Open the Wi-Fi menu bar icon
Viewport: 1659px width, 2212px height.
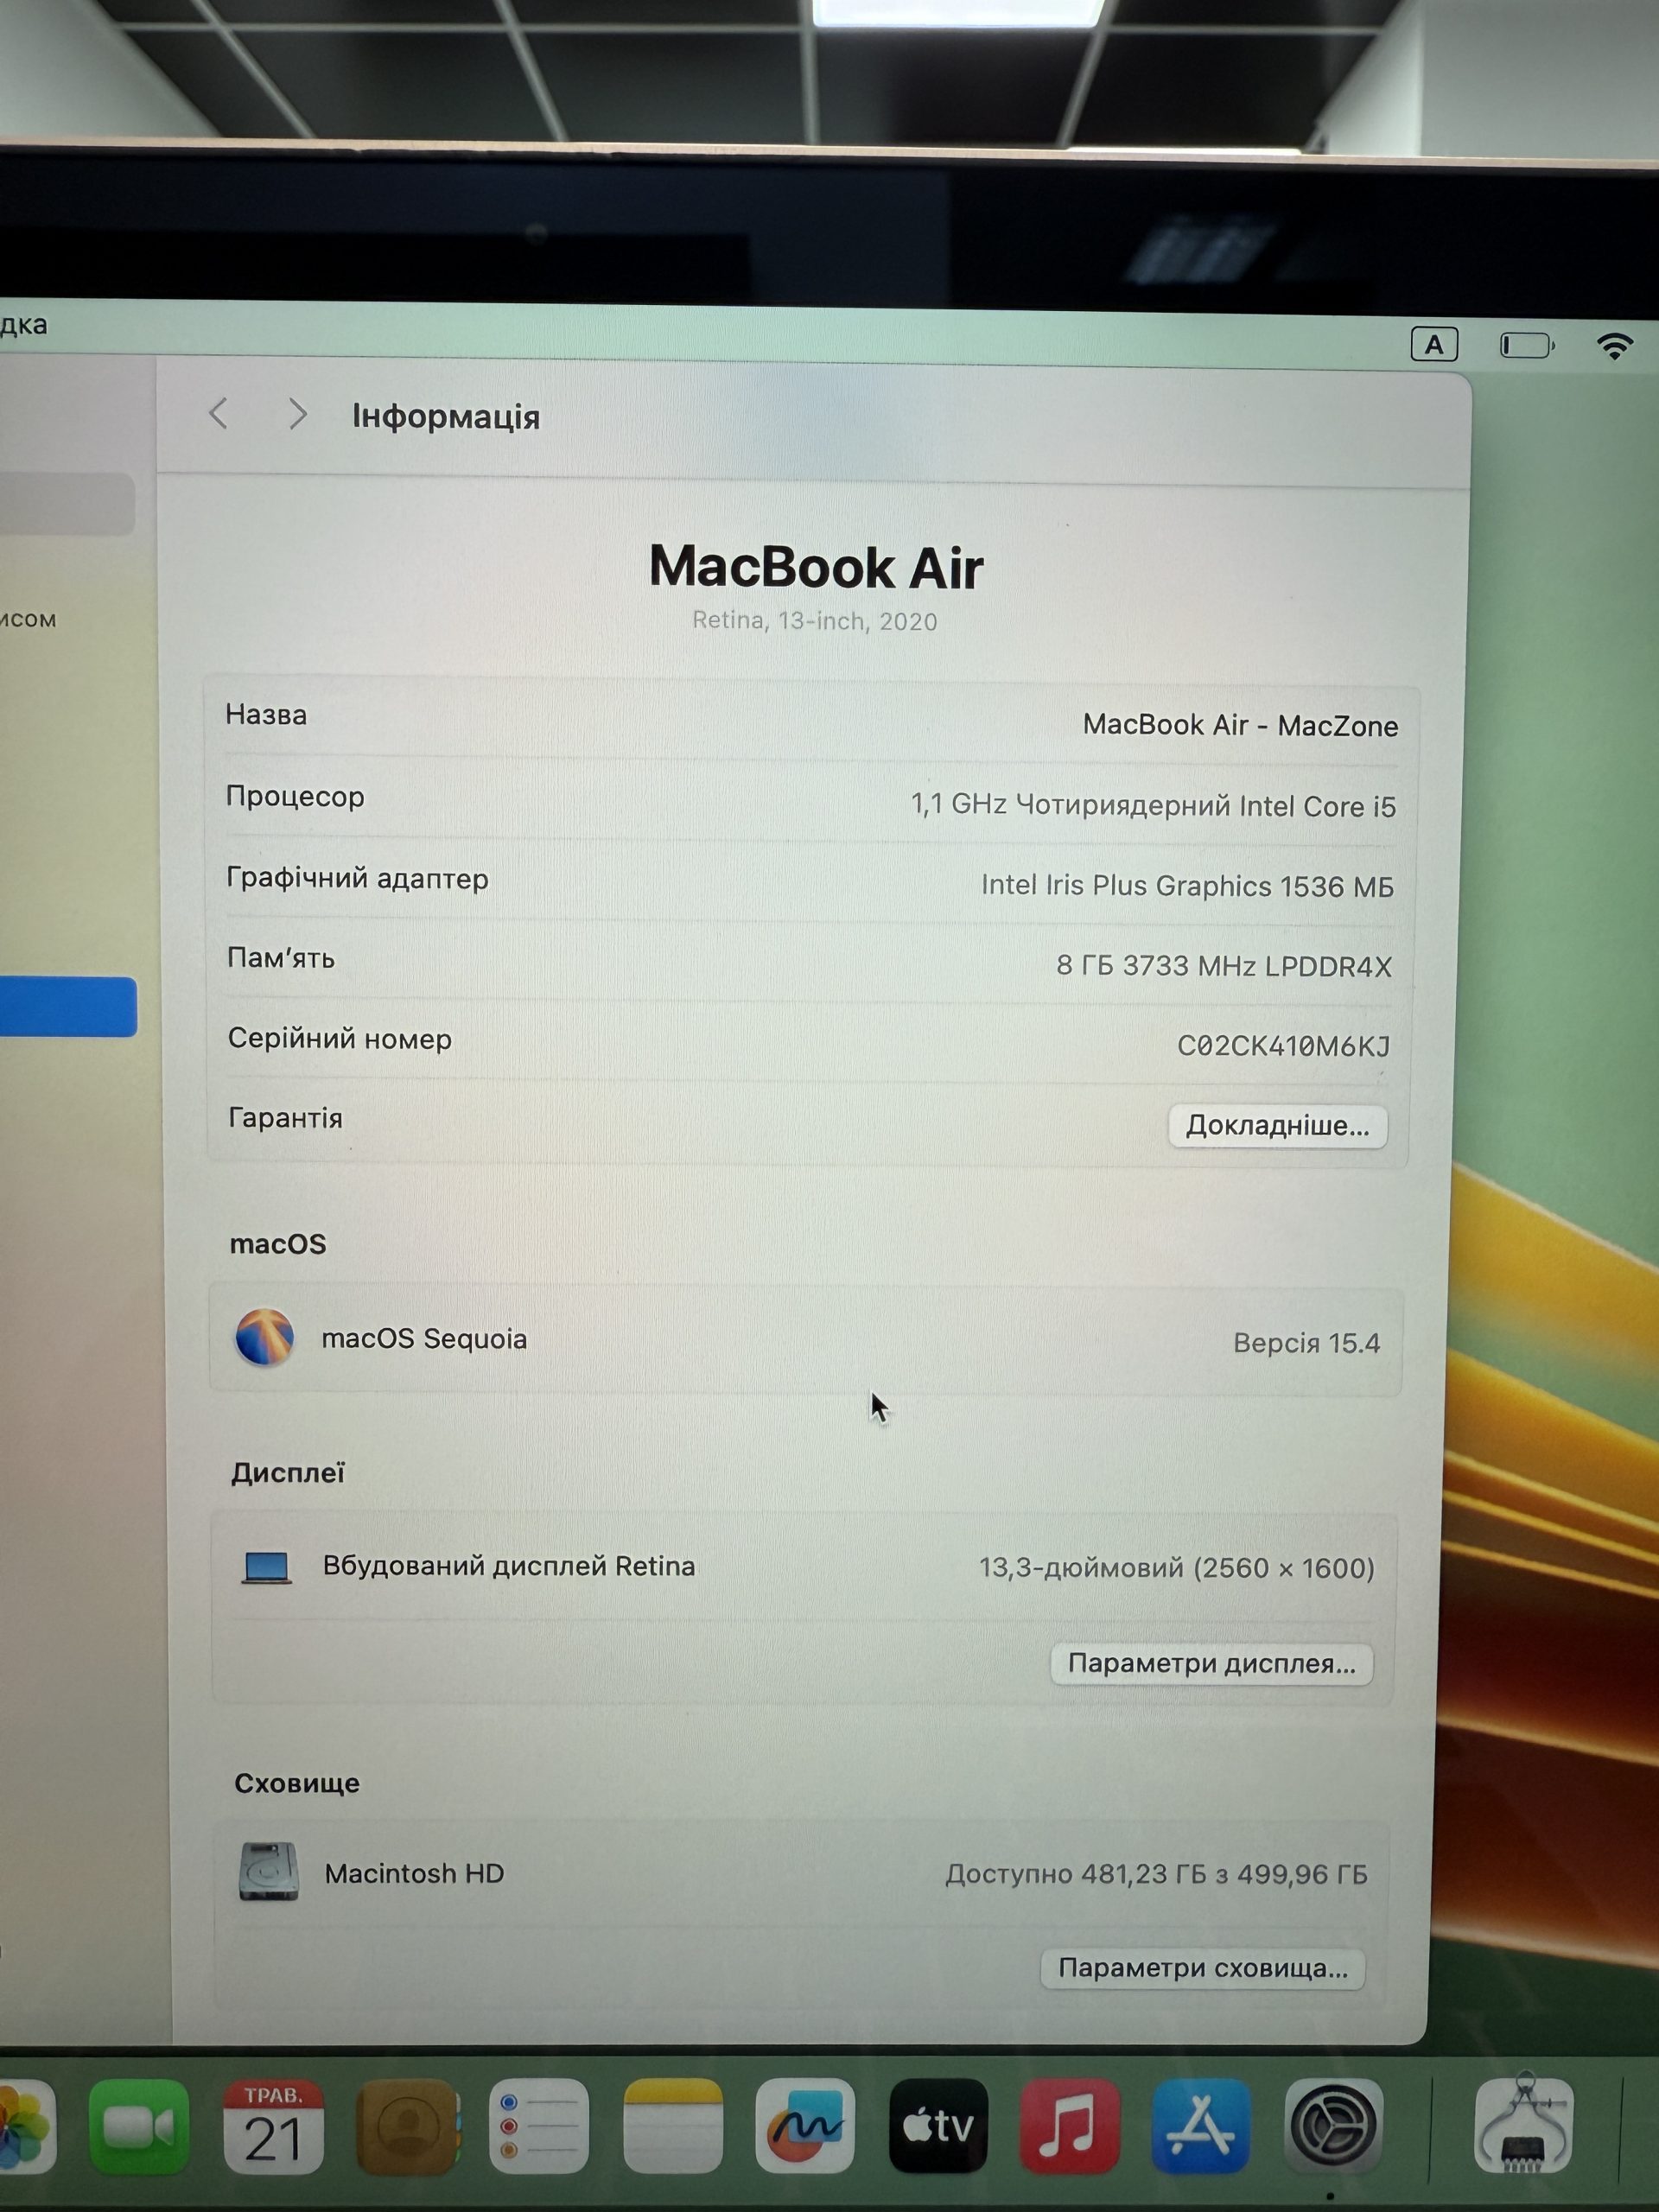pos(1615,345)
